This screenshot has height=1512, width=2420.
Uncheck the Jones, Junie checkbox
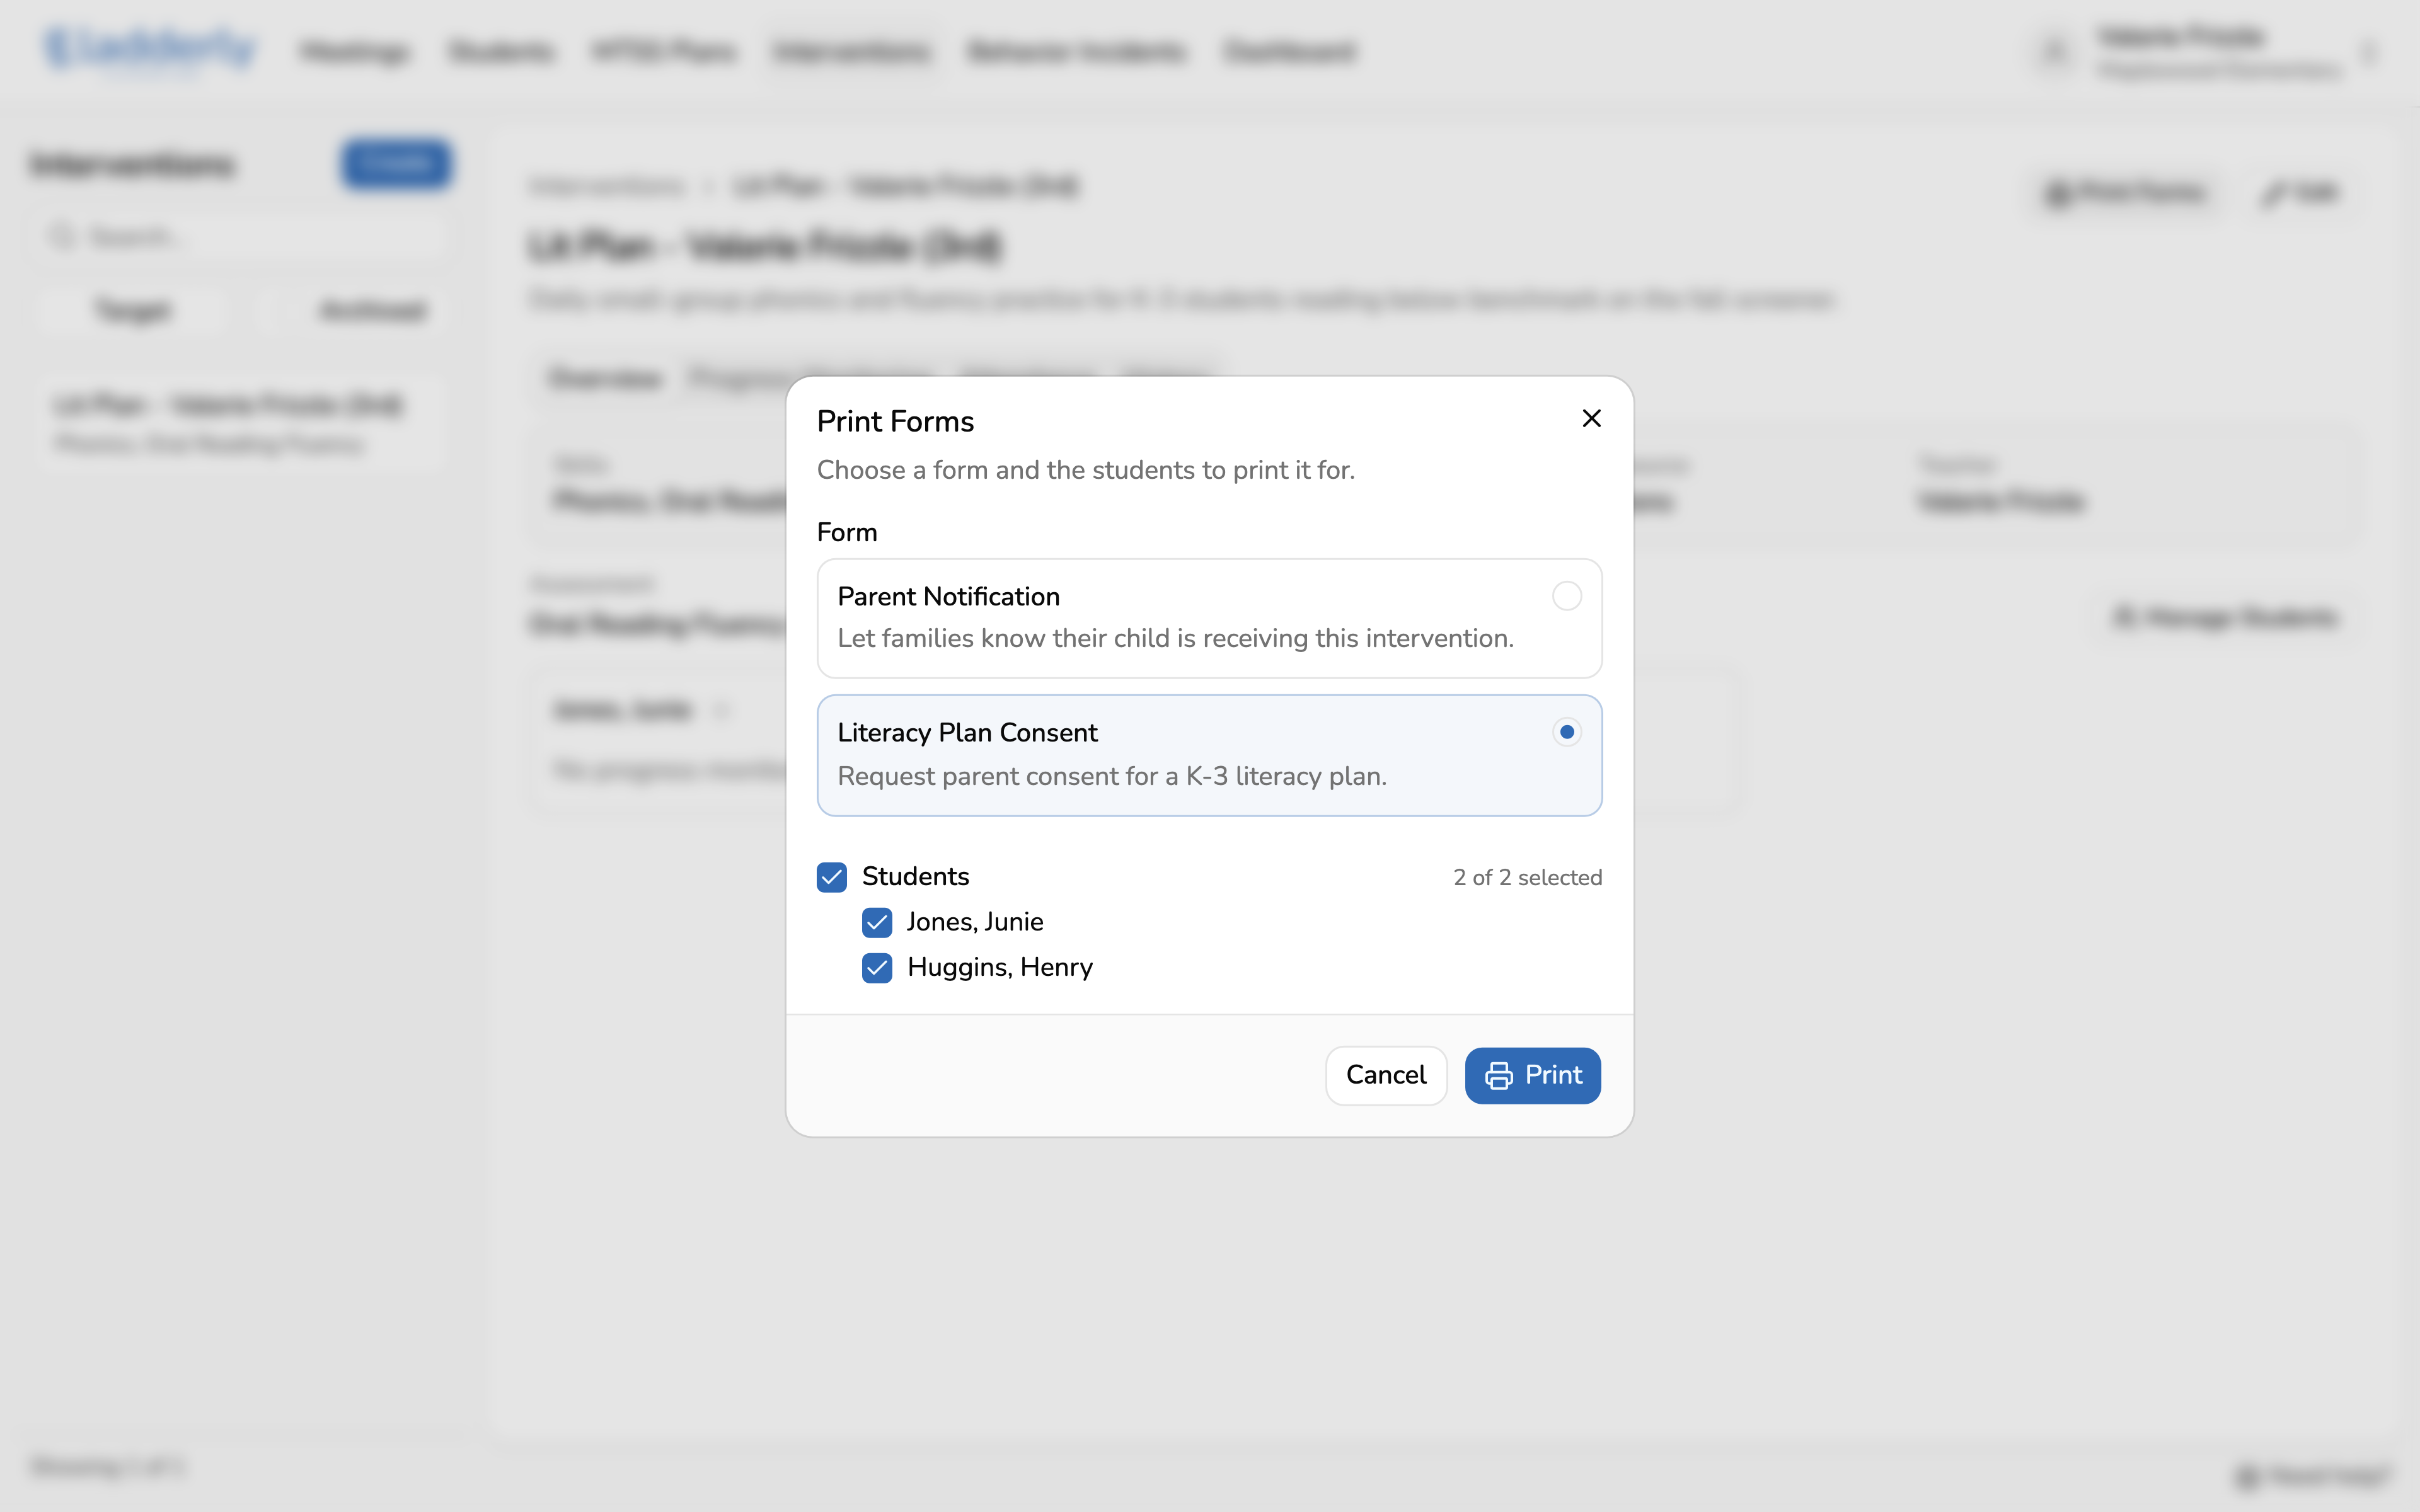(877, 922)
